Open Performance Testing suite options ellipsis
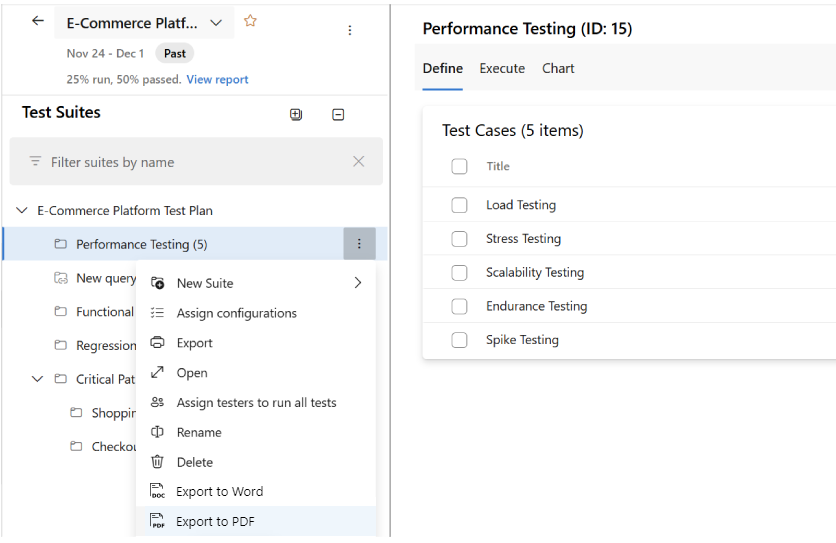 click(x=359, y=244)
